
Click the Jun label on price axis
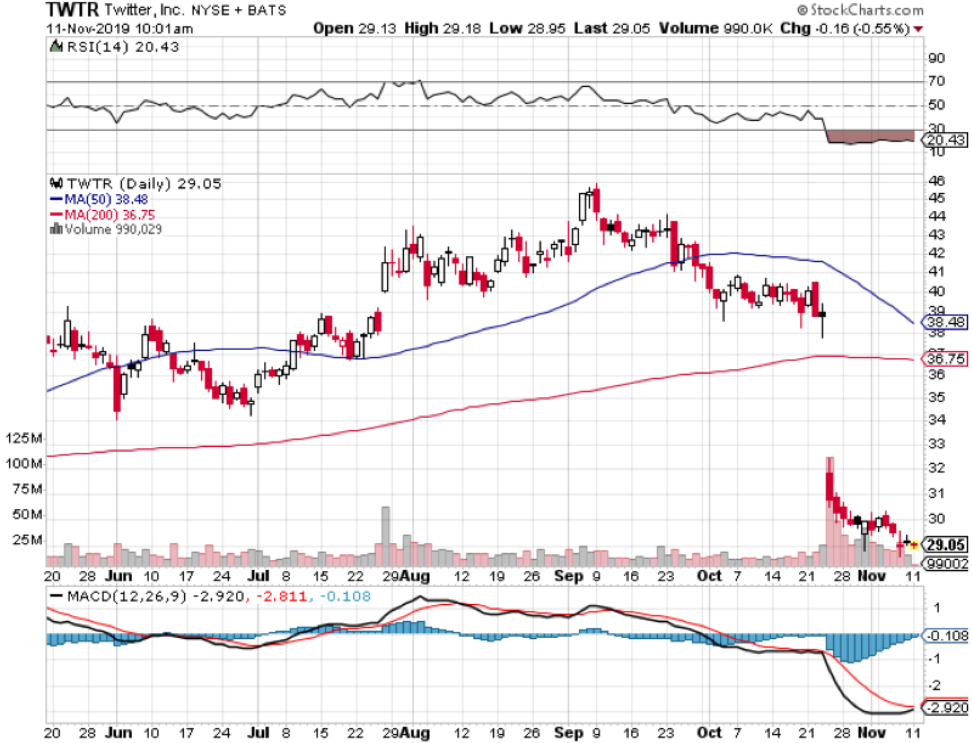(118, 576)
